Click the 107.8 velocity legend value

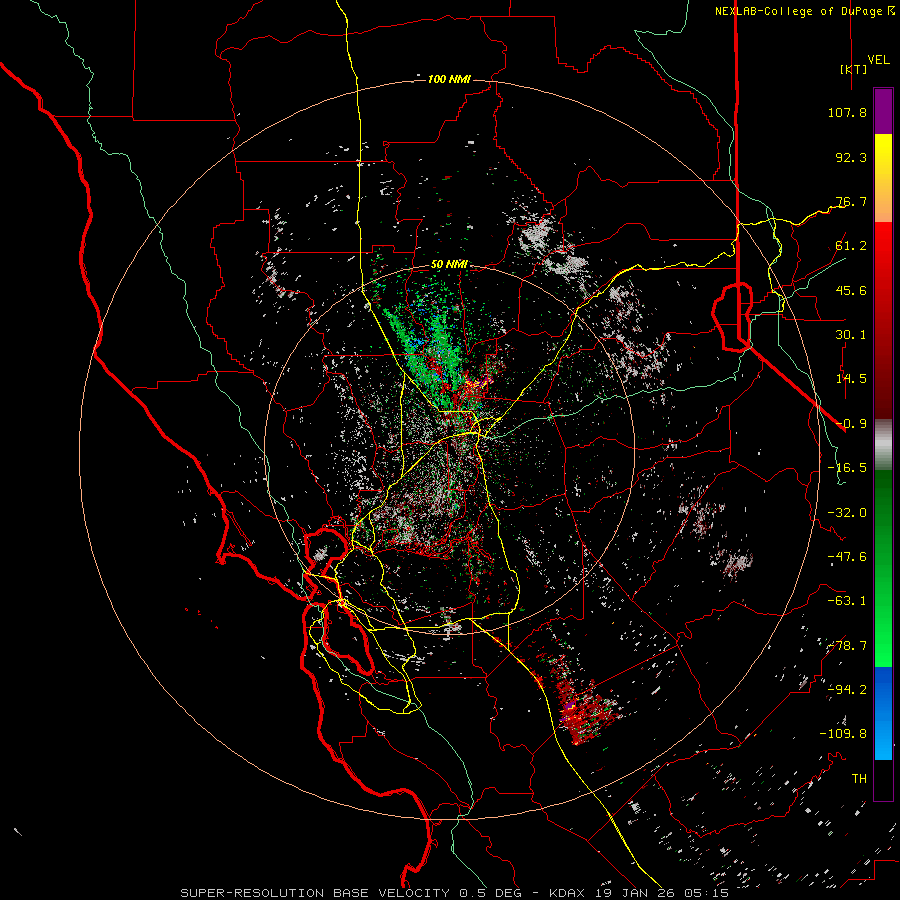pyautogui.click(x=847, y=112)
